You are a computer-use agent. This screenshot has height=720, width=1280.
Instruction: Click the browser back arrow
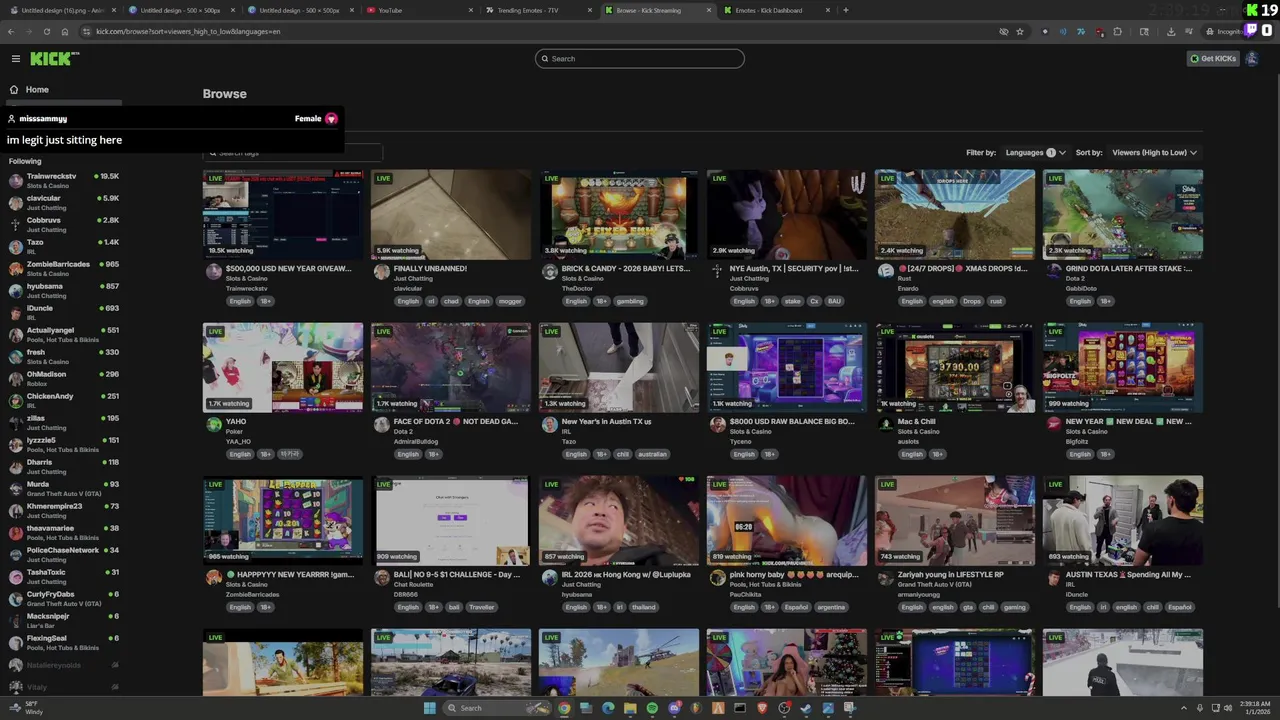(x=12, y=31)
